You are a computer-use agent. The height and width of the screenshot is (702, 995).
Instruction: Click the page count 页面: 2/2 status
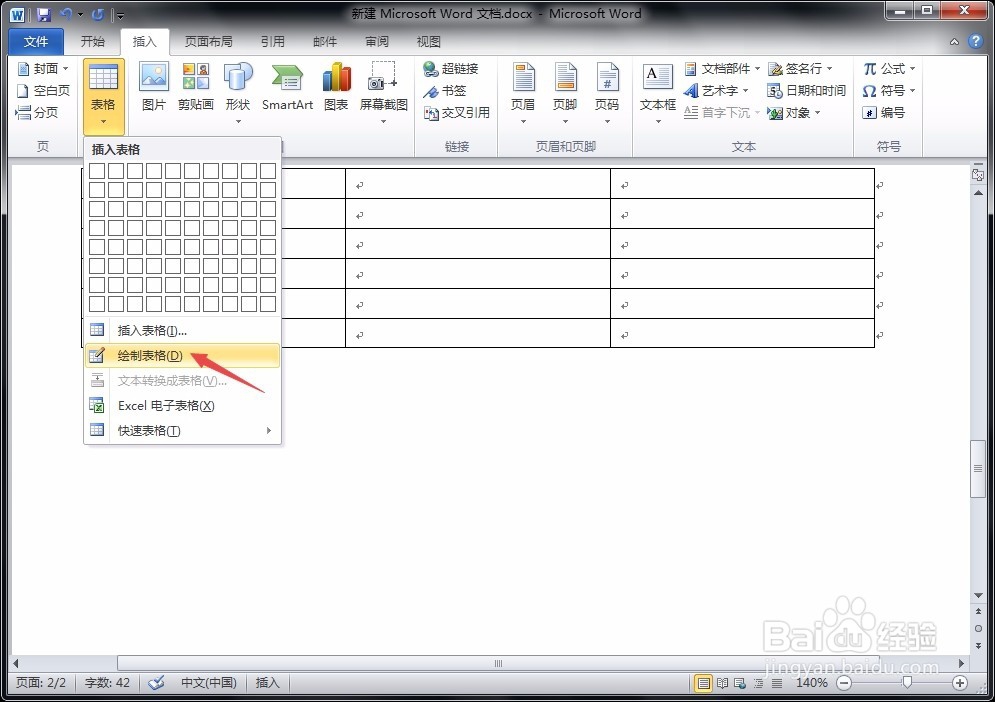pyautogui.click(x=41, y=683)
